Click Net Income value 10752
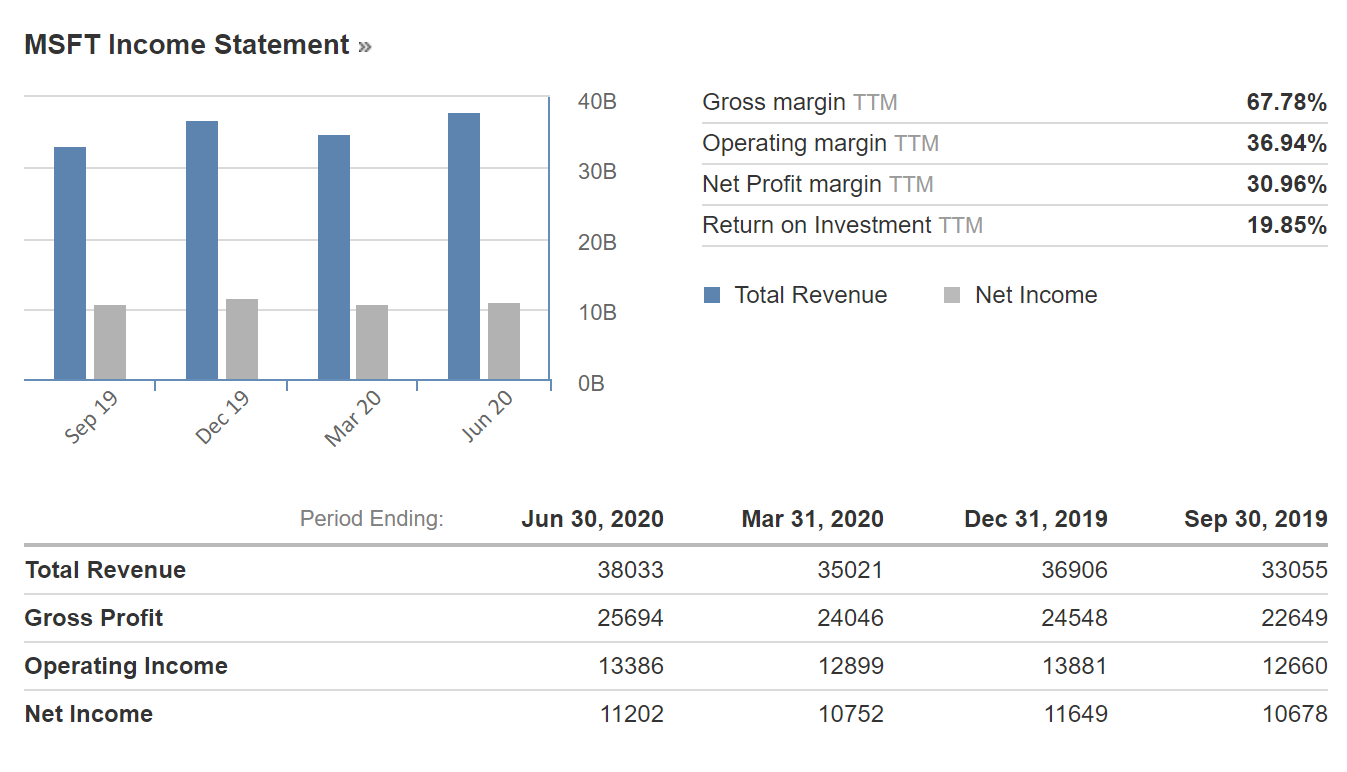1347x772 pixels. pyautogui.click(x=851, y=714)
